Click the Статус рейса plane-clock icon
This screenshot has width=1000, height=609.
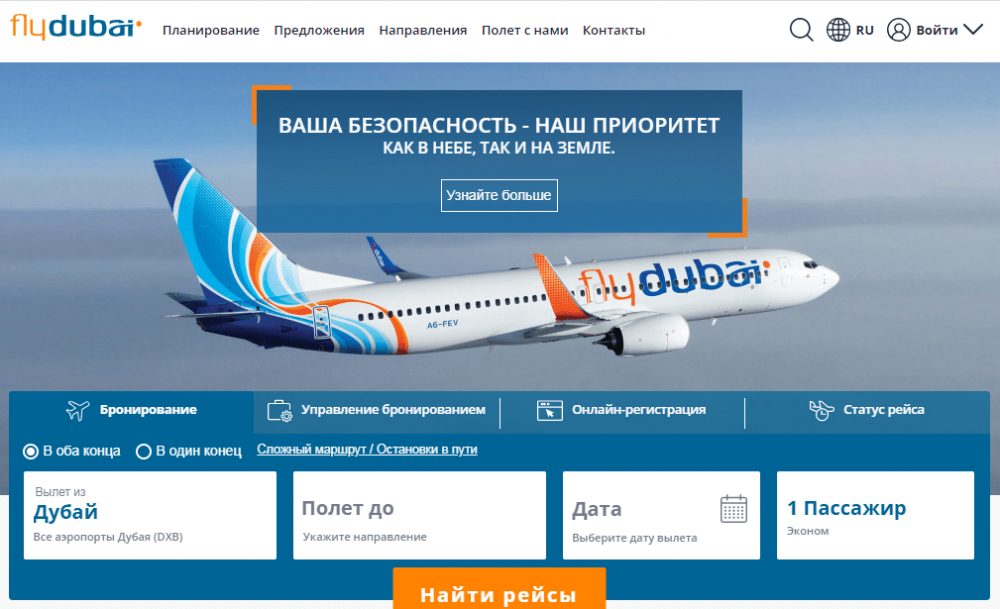pyautogui.click(x=821, y=410)
